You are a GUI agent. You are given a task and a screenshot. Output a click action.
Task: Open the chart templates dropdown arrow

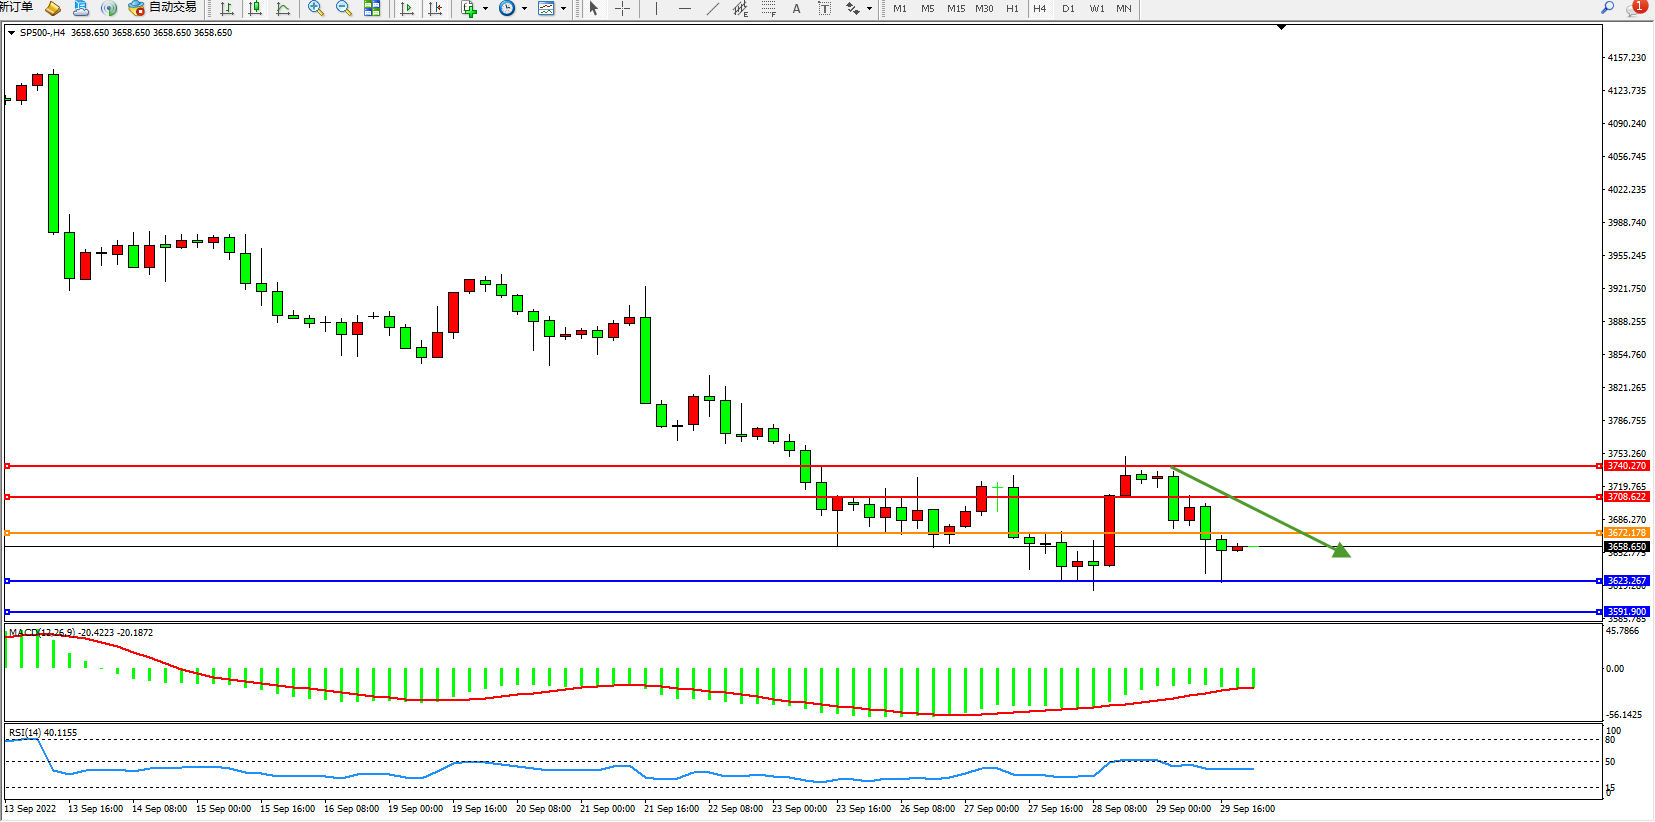coord(563,9)
